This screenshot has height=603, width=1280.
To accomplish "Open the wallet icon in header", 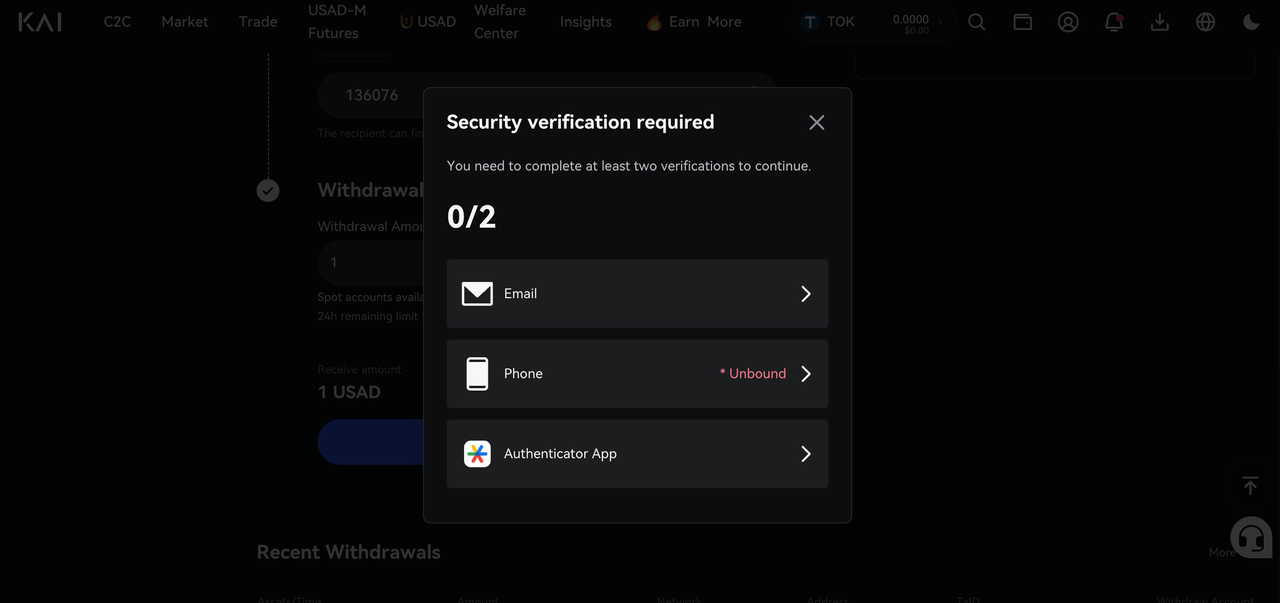I will (x=1022, y=22).
